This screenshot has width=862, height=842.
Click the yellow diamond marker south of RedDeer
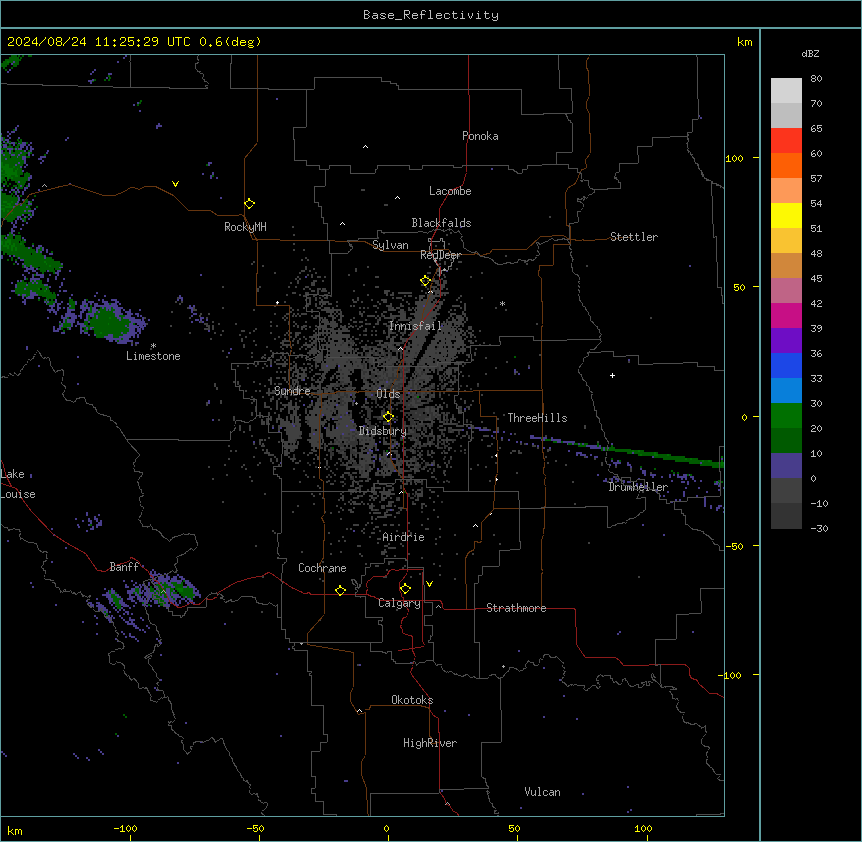[x=426, y=281]
